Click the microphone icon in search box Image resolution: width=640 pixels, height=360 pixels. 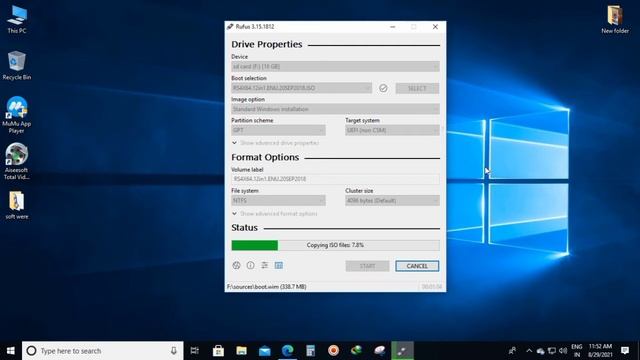click(x=173, y=351)
